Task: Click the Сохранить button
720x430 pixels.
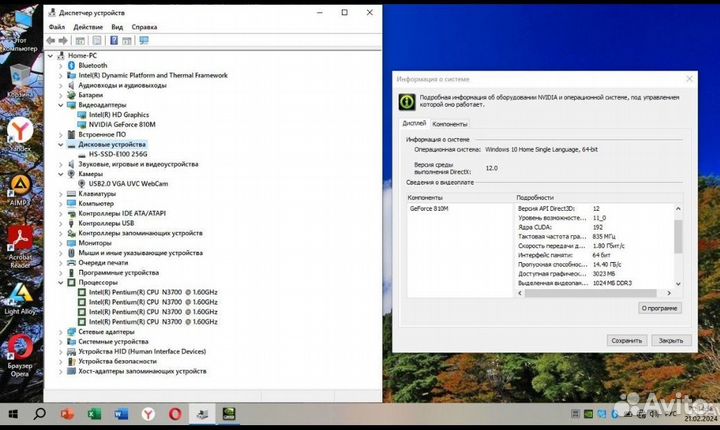Action: [627, 340]
